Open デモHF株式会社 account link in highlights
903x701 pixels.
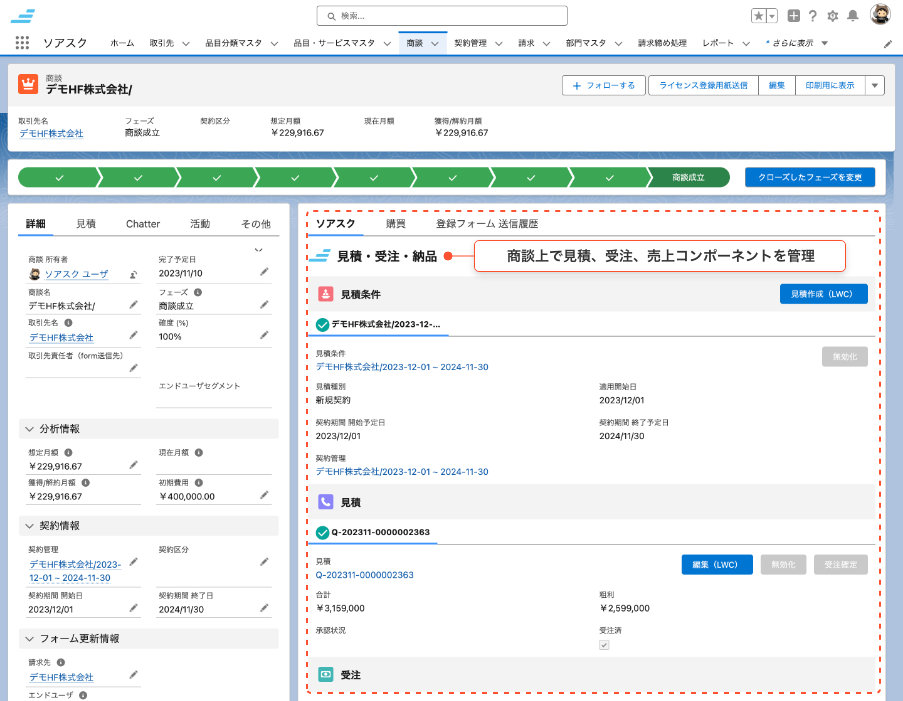click(51, 133)
